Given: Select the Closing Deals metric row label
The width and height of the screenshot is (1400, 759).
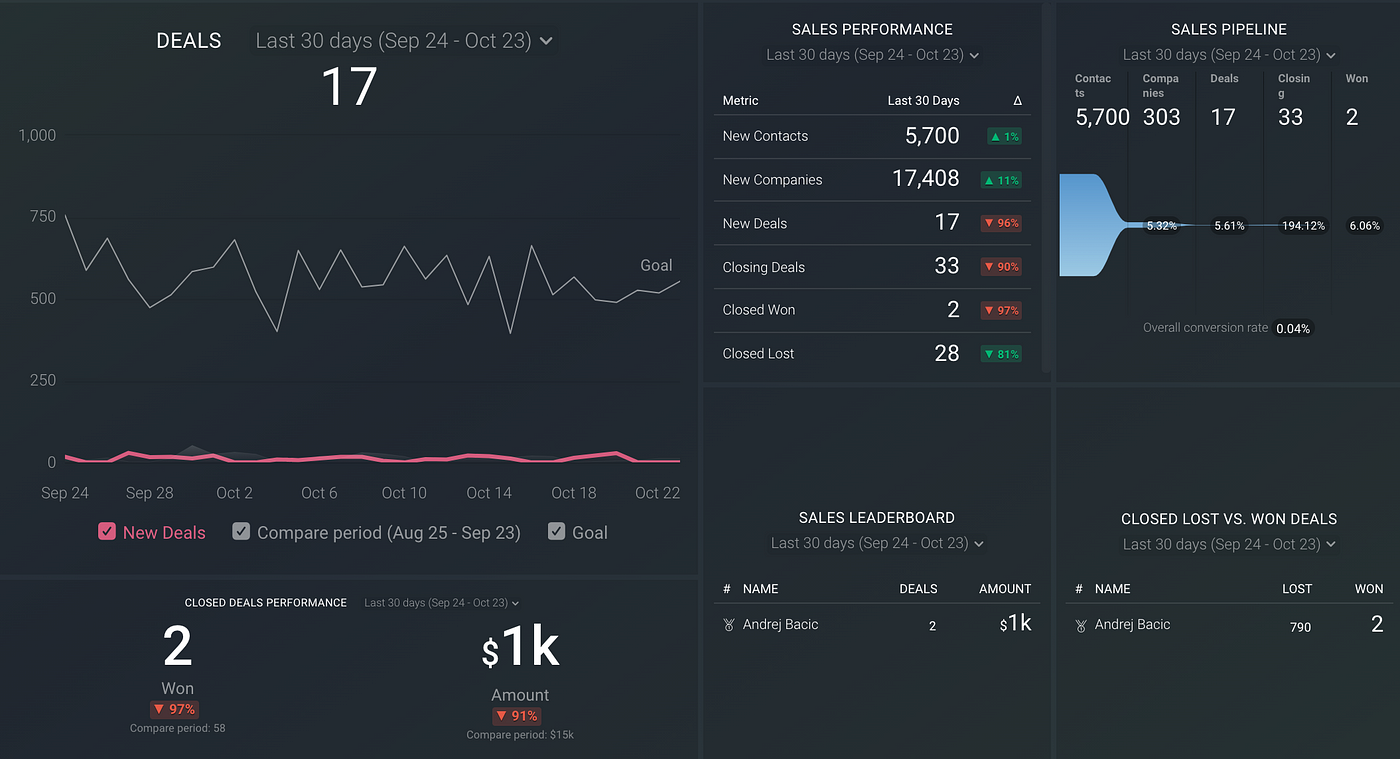Looking at the screenshot, I should [x=764, y=267].
